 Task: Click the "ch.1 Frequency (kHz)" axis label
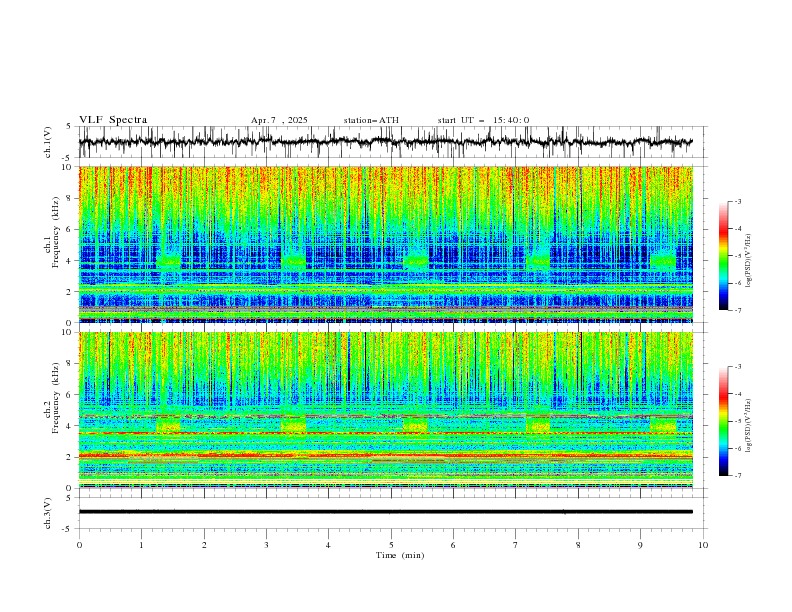(51, 230)
